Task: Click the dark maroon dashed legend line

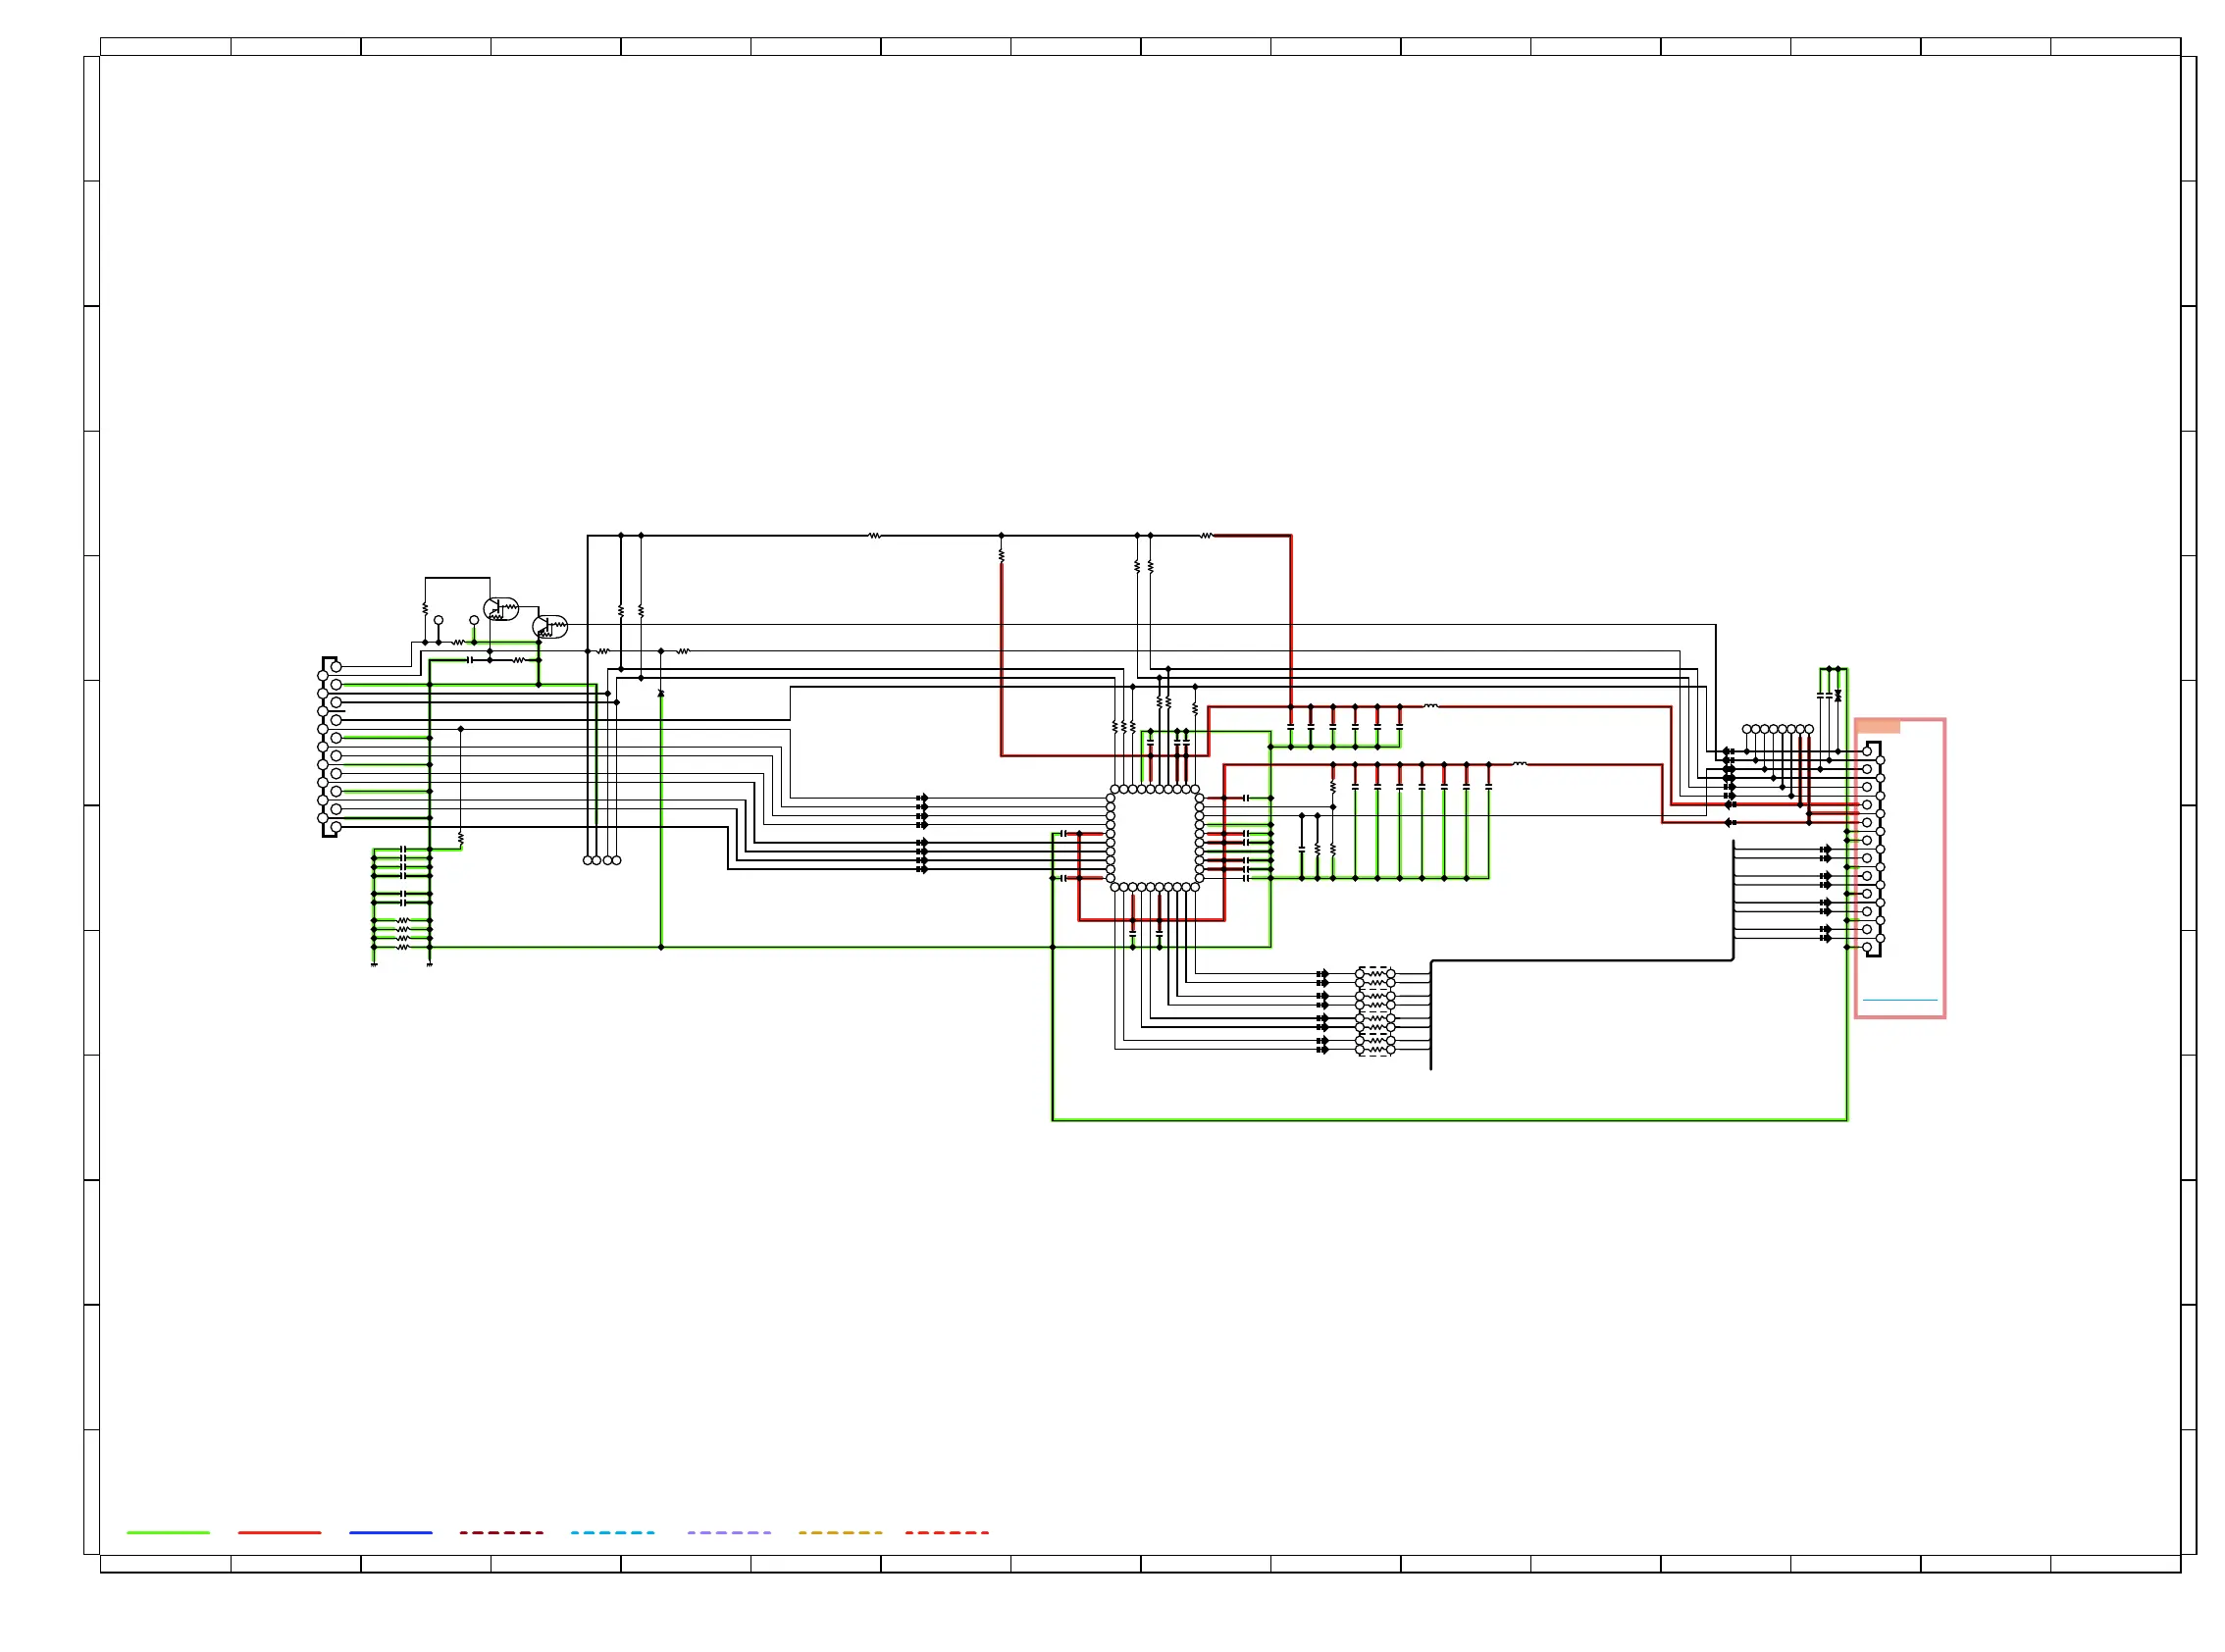Action: [x=501, y=1532]
